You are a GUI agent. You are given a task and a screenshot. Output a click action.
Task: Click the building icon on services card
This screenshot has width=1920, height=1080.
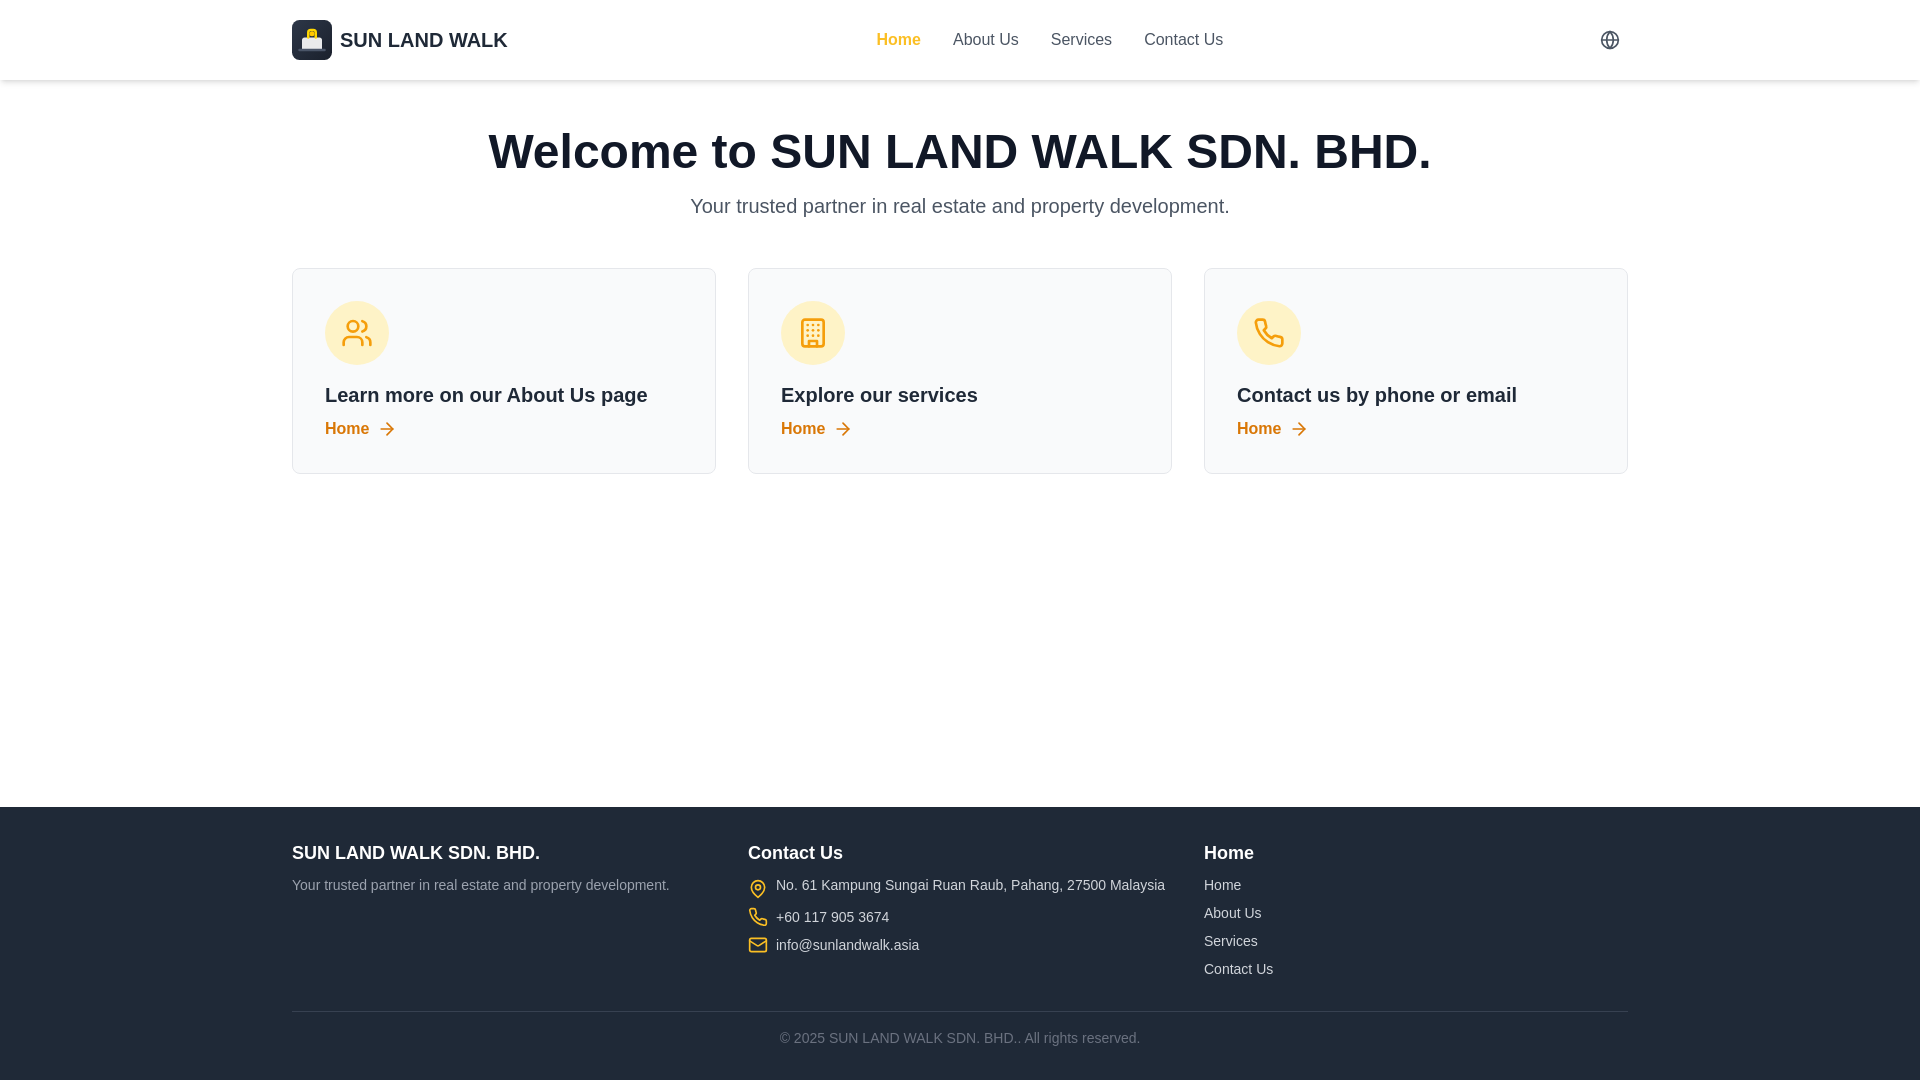pos(813,333)
